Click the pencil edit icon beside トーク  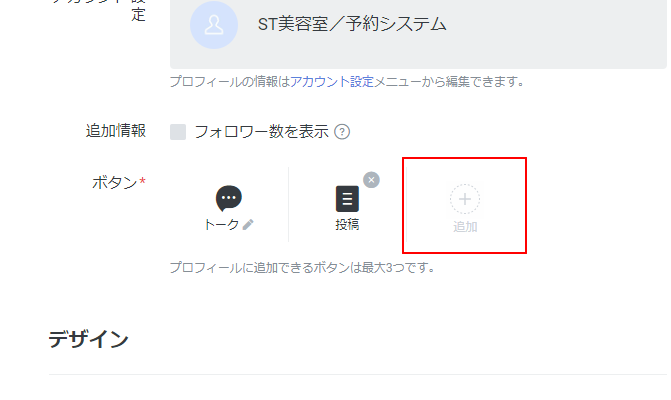248,225
